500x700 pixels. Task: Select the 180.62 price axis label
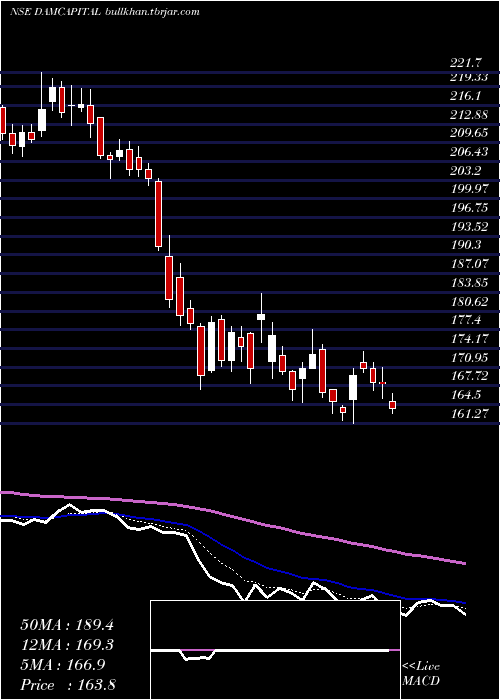coord(469,301)
